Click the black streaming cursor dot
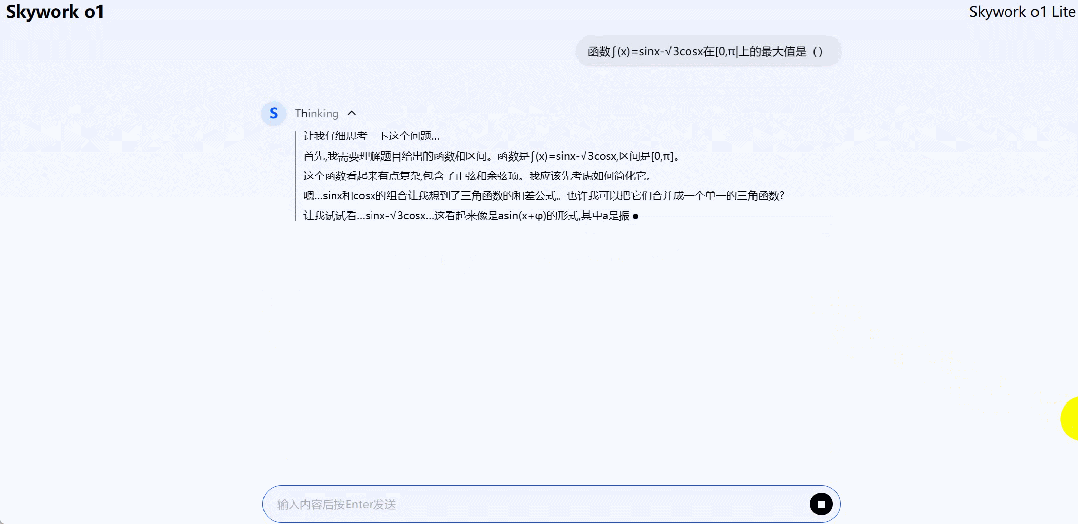 pyautogui.click(x=635, y=216)
